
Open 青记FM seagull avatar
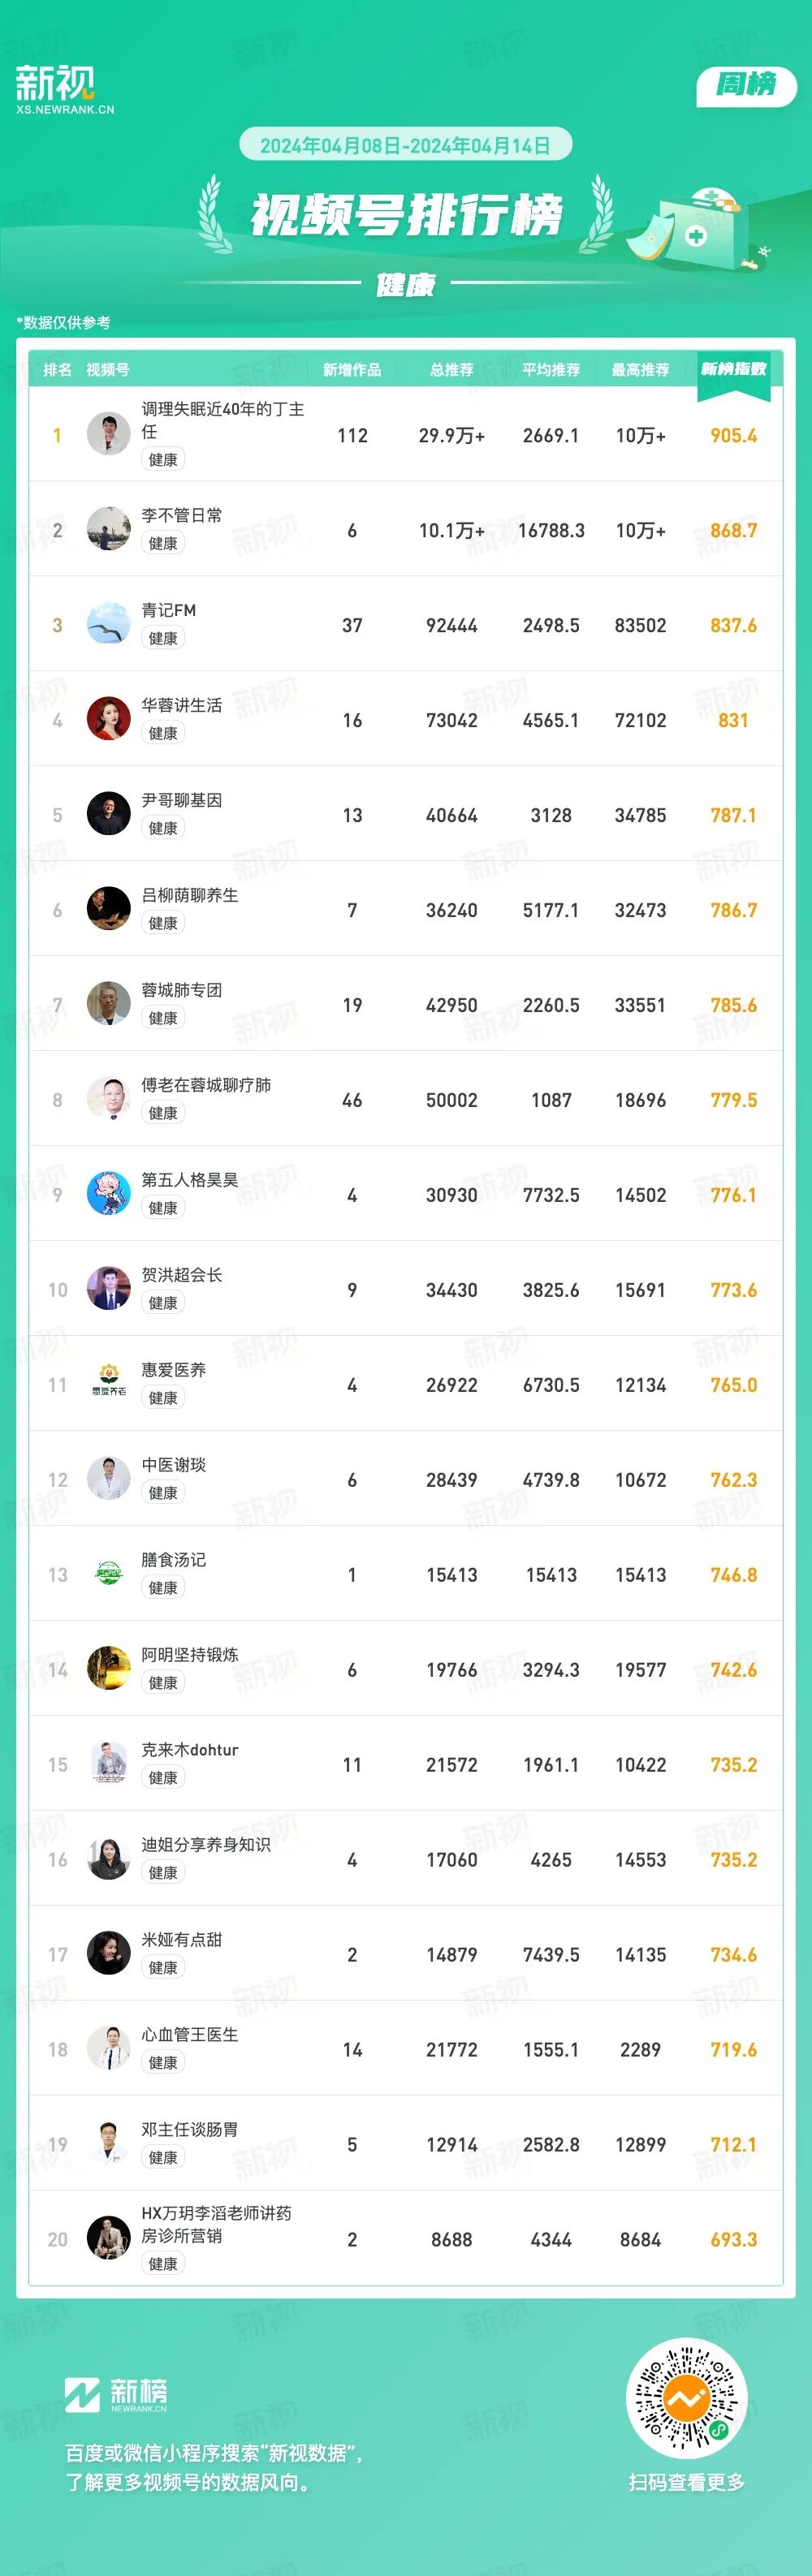tap(108, 625)
